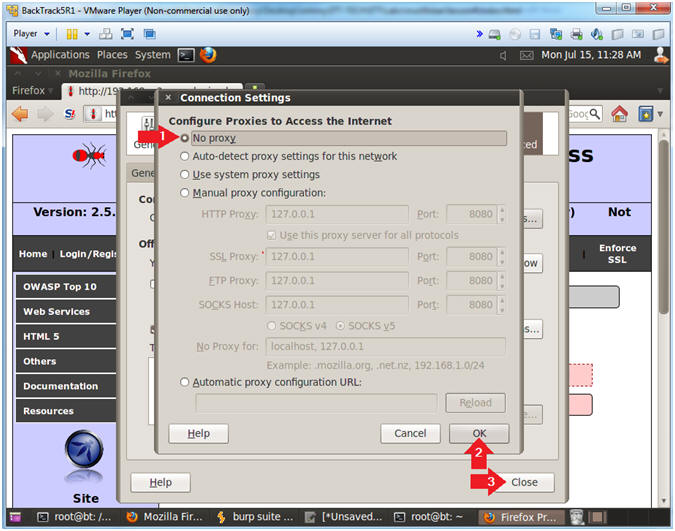The height and width of the screenshot is (531, 675).
Task: Click the OWASP blue logo on page
Action: point(84,450)
